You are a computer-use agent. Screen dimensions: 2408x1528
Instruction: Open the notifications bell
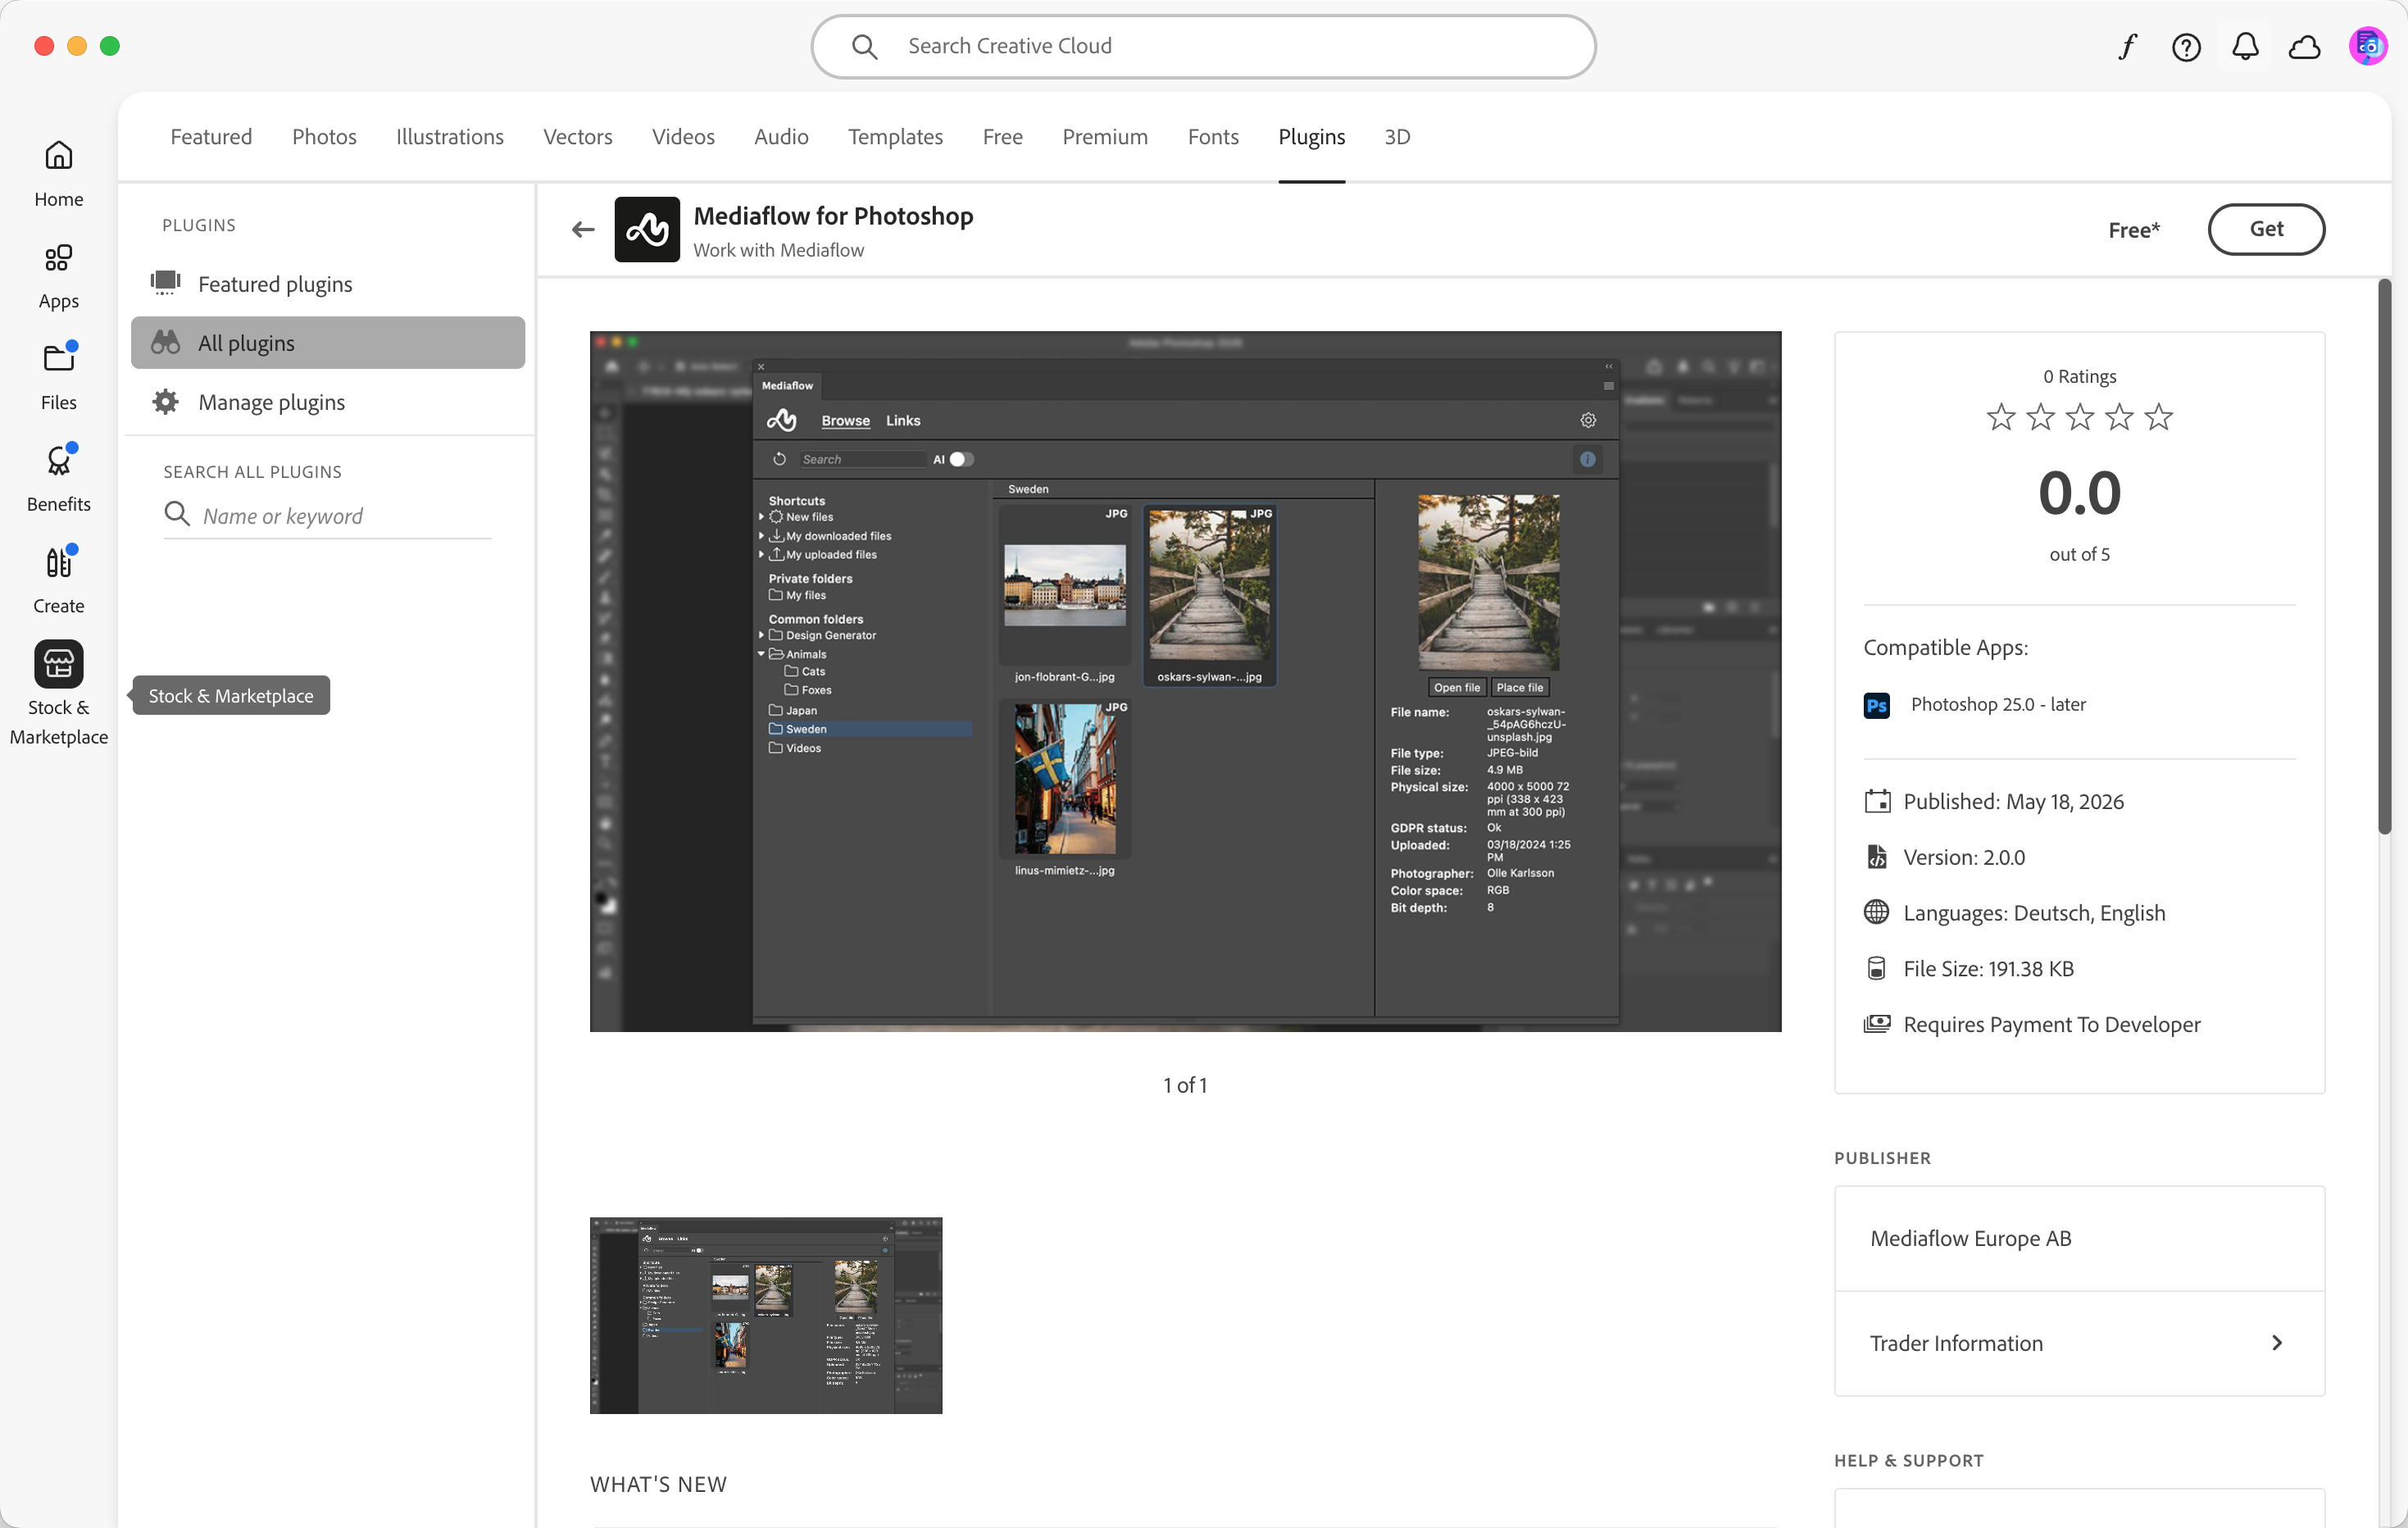(2245, 46)
